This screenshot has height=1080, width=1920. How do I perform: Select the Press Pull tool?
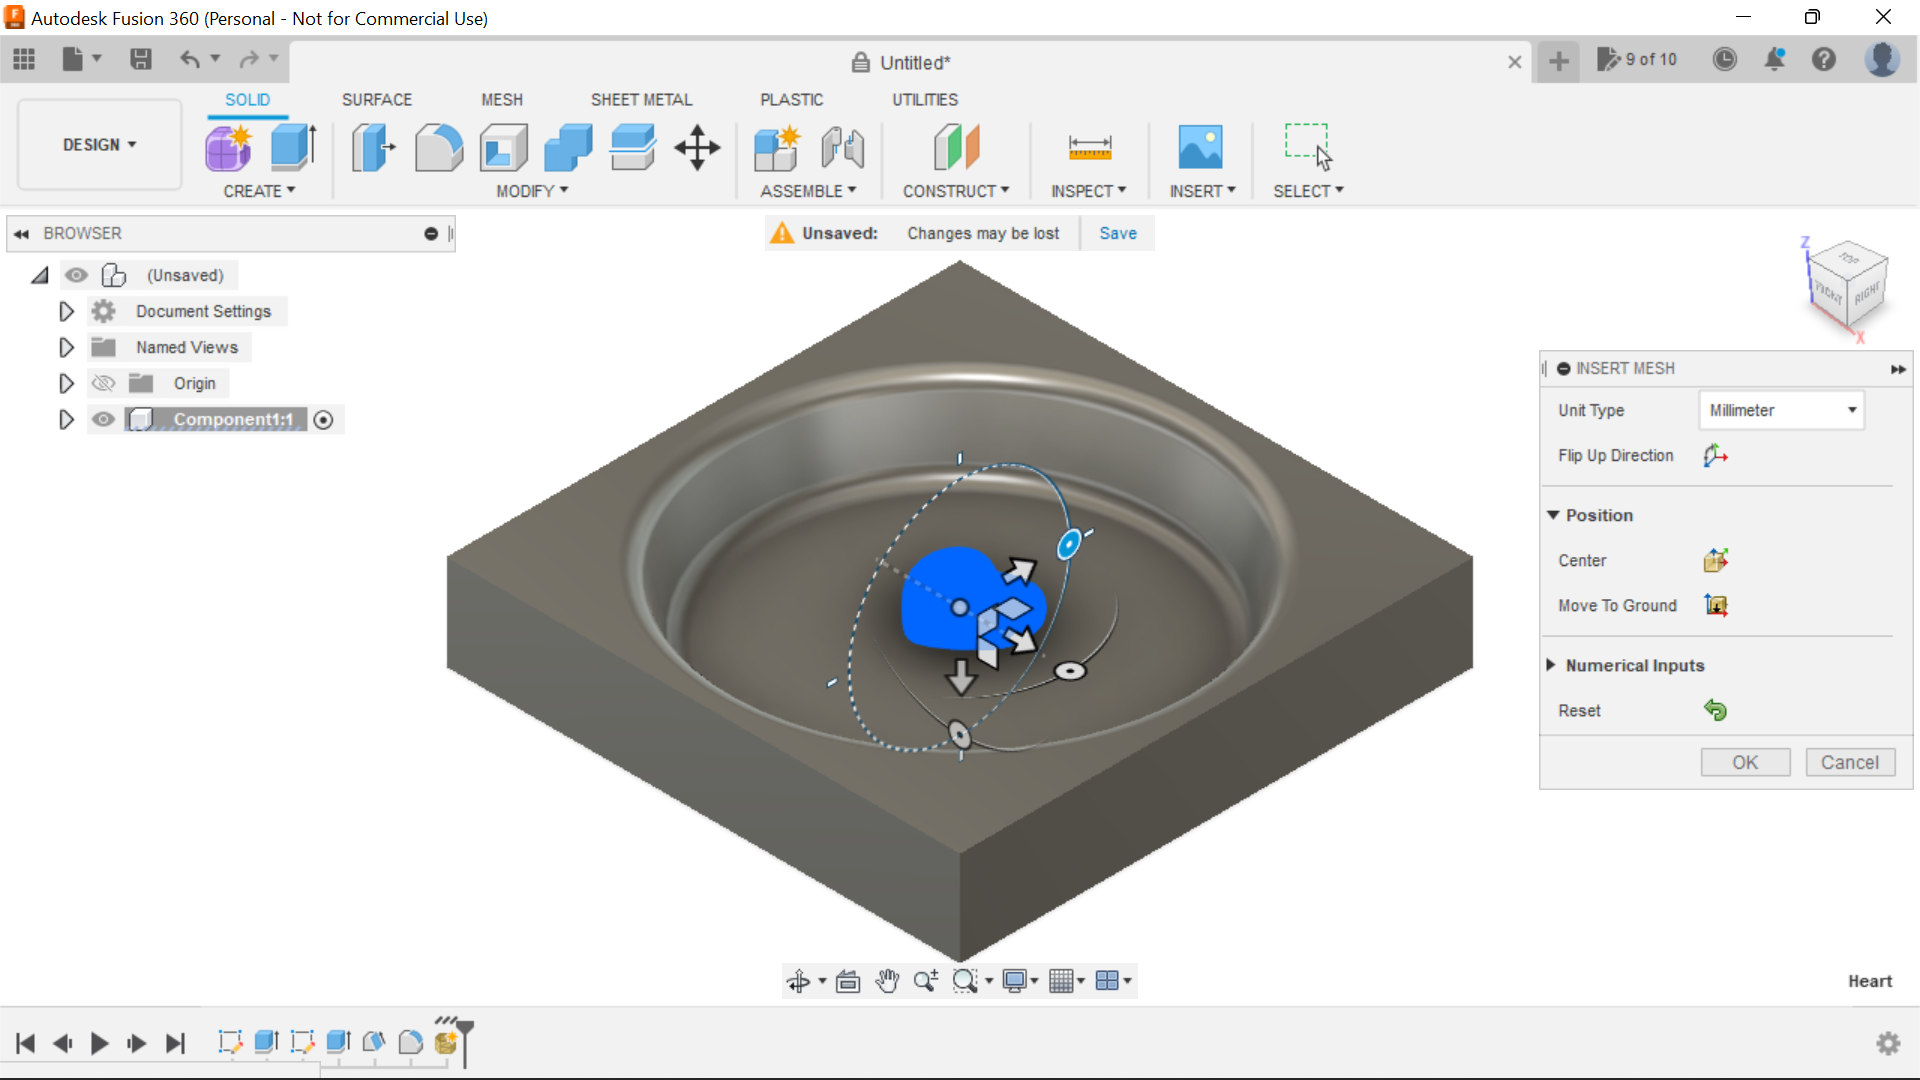[372, 147]
